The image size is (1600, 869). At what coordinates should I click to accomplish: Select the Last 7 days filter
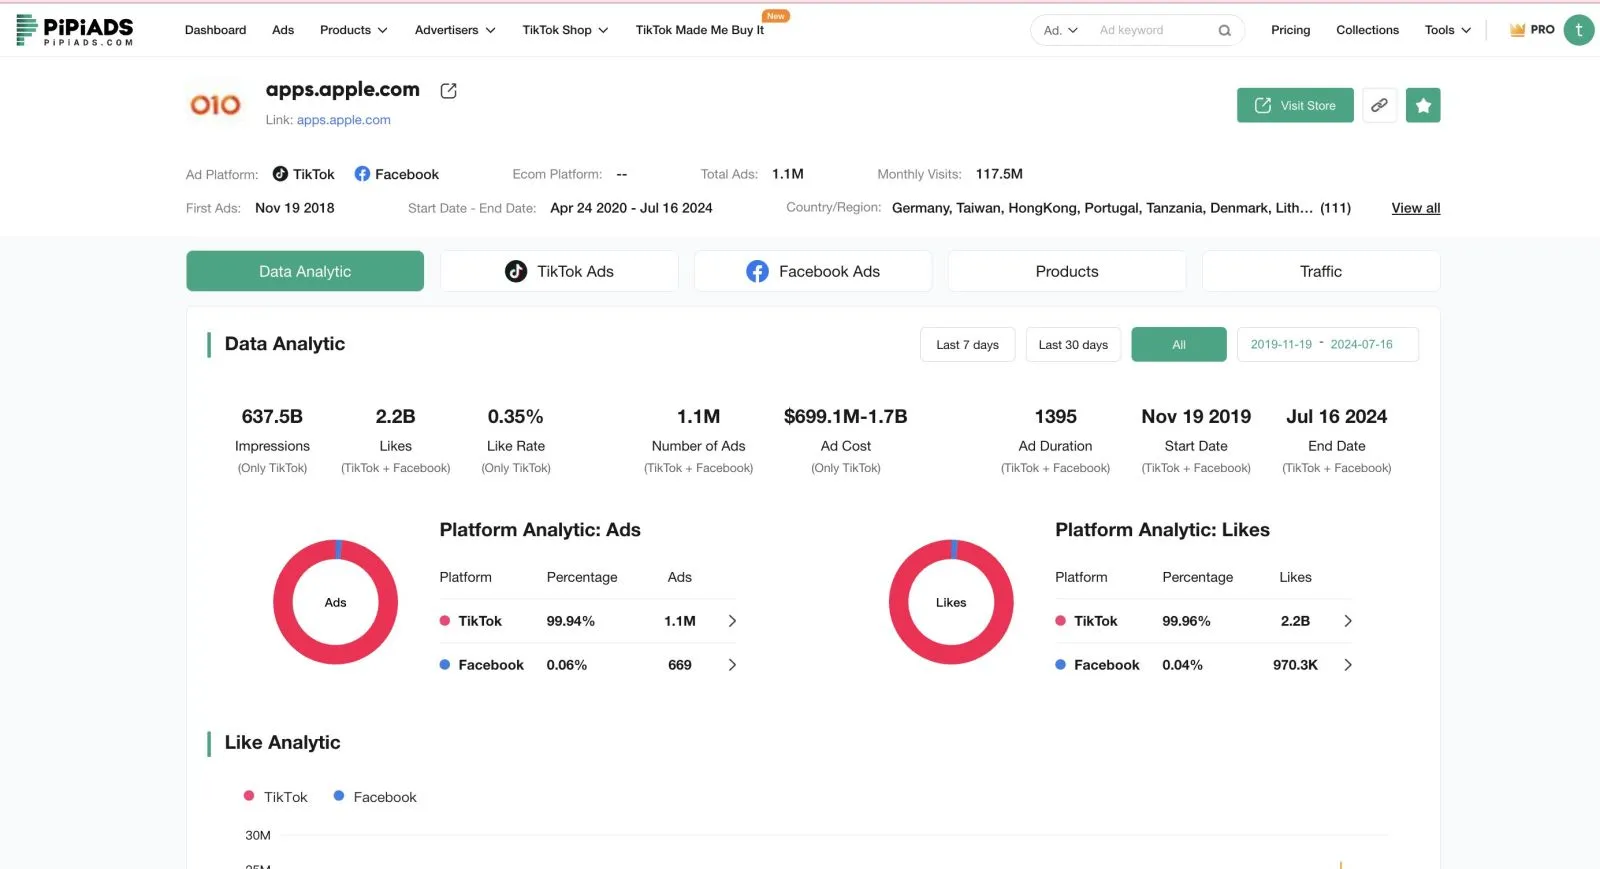[967, 345]
